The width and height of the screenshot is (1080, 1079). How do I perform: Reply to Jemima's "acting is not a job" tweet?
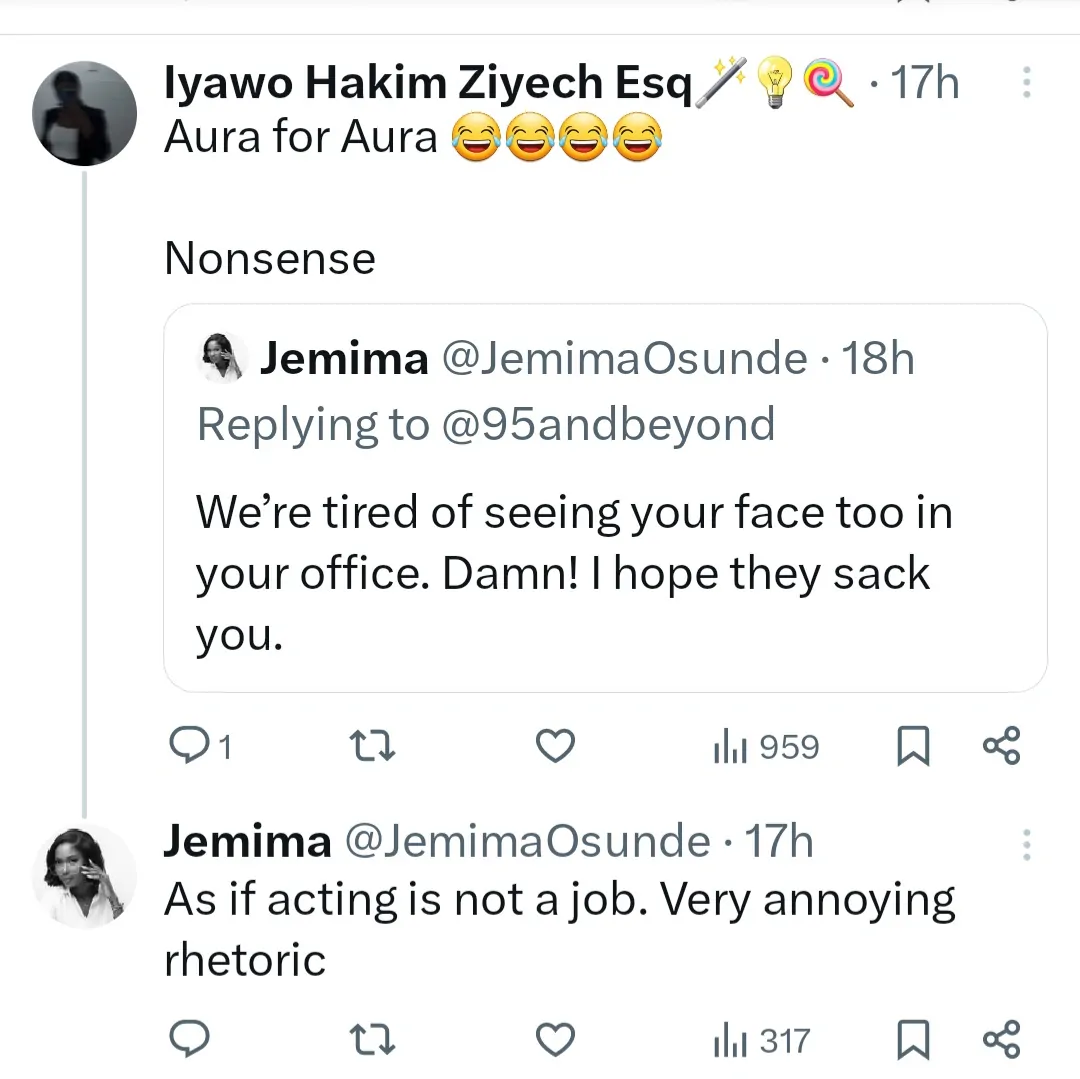[187, 1041]
